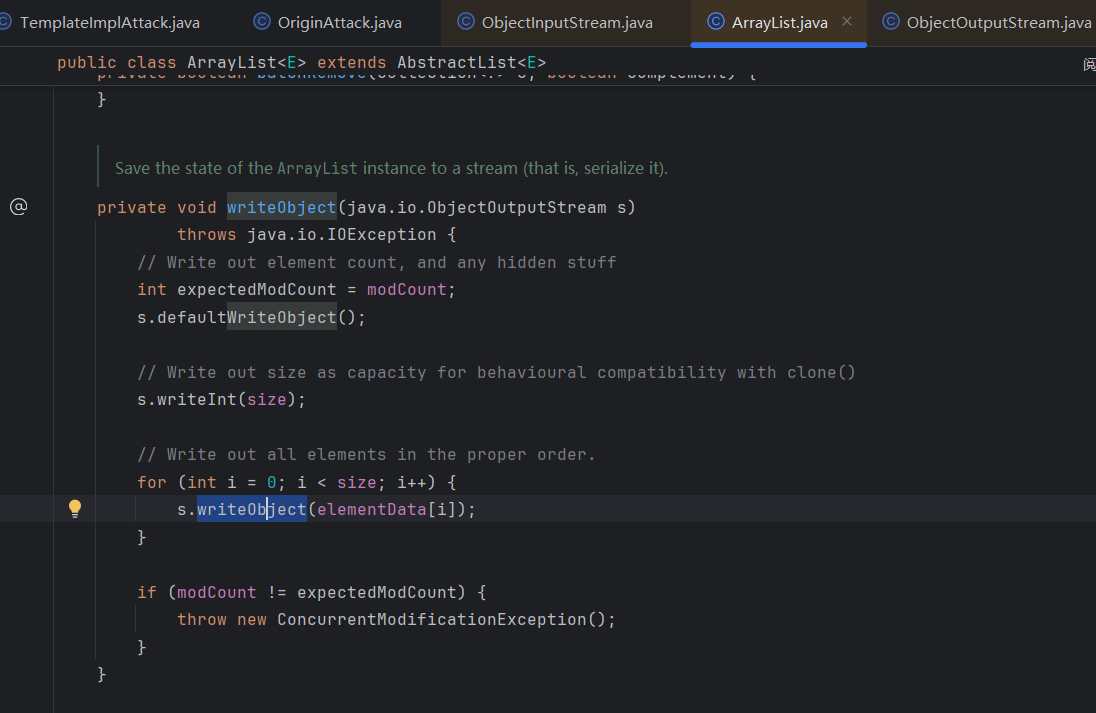The width and height of the screenshot is (1096, 713).
Task: Click the class icon on ObjectOutputStream.java tab
Action: [890, 22]
